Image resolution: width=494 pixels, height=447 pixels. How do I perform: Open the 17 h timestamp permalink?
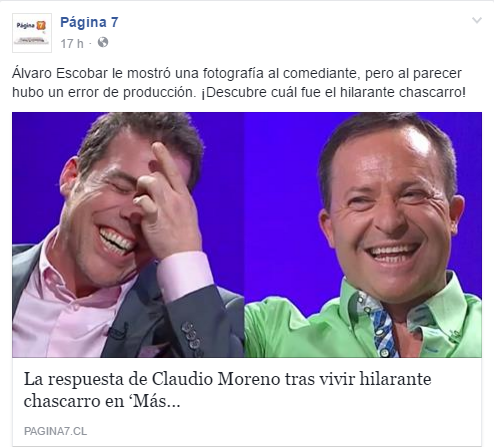pyautogui.click(x=72, y=43)
